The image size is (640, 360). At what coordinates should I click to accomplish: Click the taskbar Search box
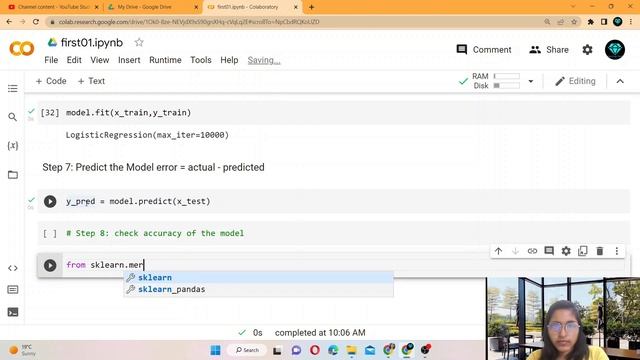[x=248, y=350]
